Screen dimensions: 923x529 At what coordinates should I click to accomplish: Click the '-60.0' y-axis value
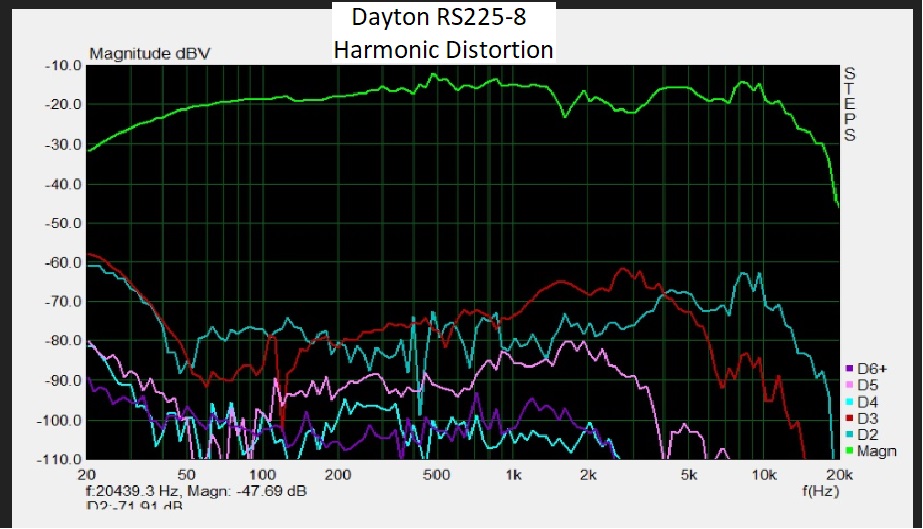tap(62, 263)
